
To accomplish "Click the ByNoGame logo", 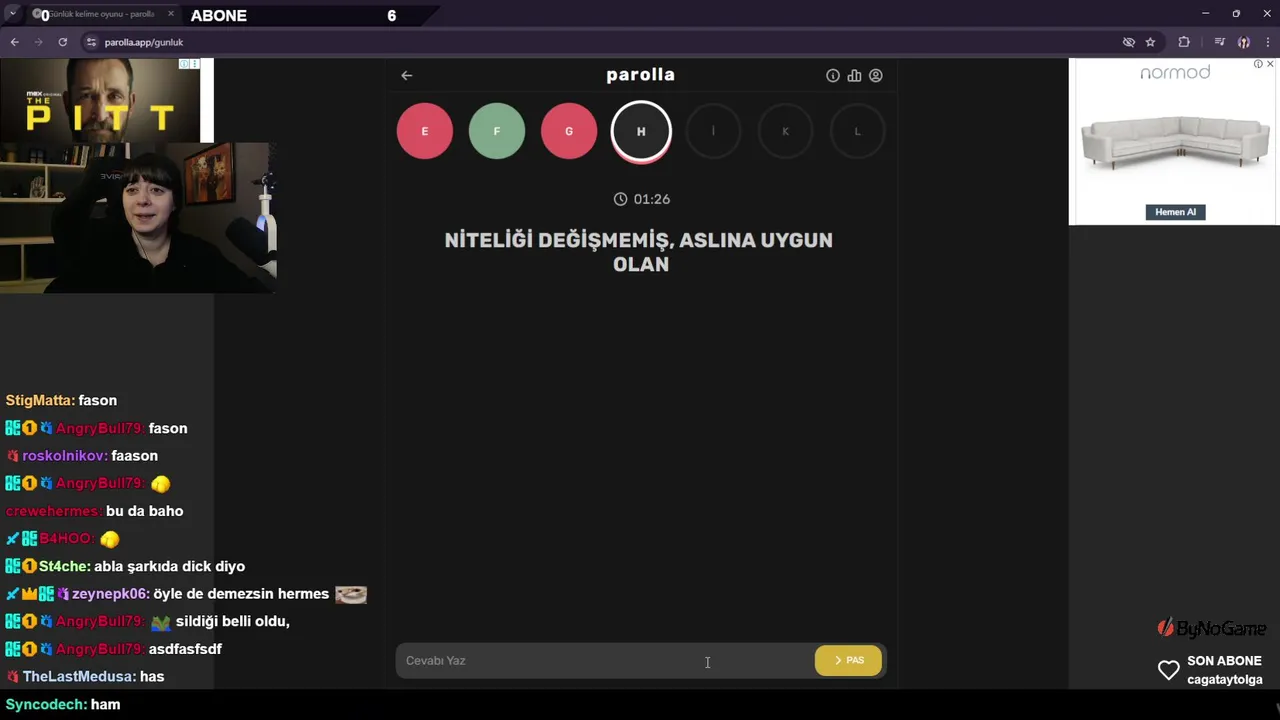I will (1212, 628).
